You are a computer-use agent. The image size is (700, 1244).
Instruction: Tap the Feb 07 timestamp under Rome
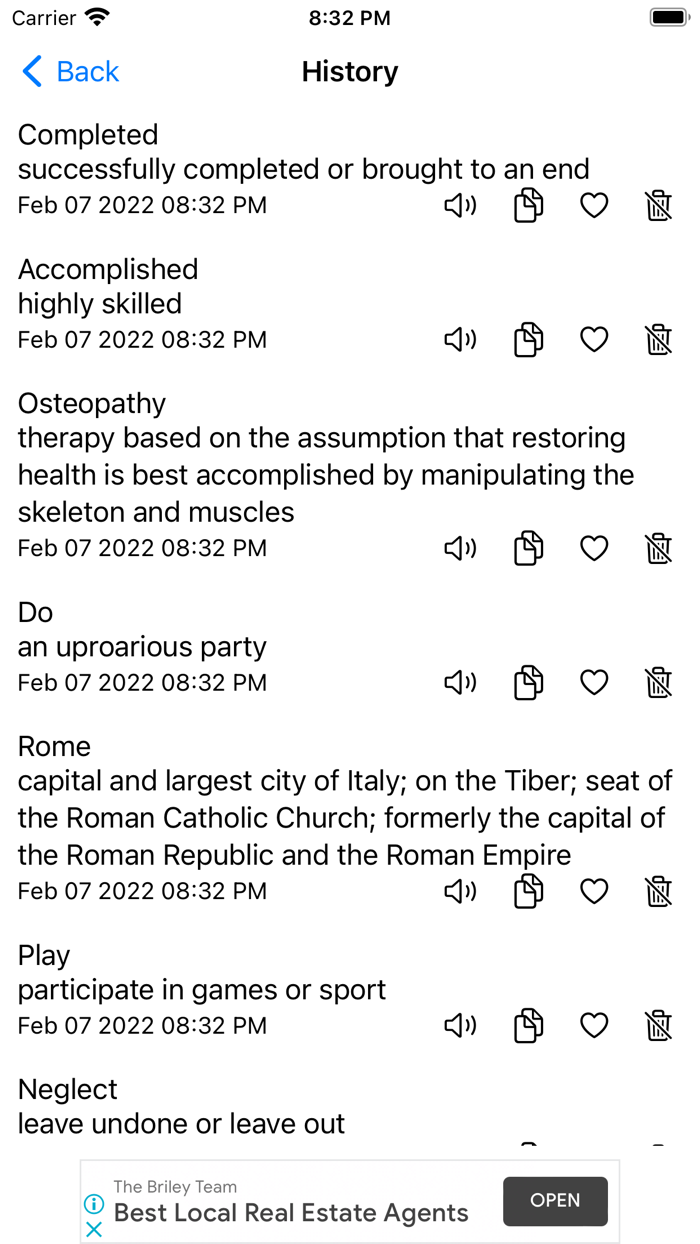(x=141, y=891)
